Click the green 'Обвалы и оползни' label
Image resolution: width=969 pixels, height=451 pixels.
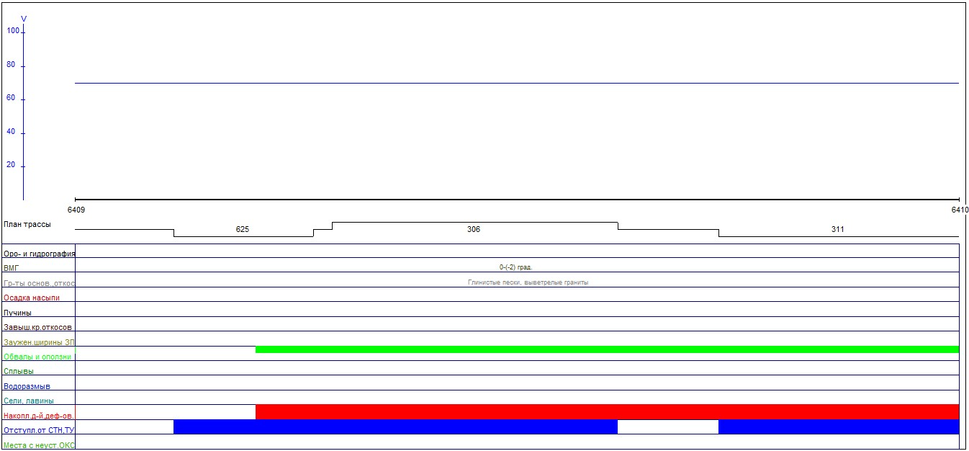38,357
